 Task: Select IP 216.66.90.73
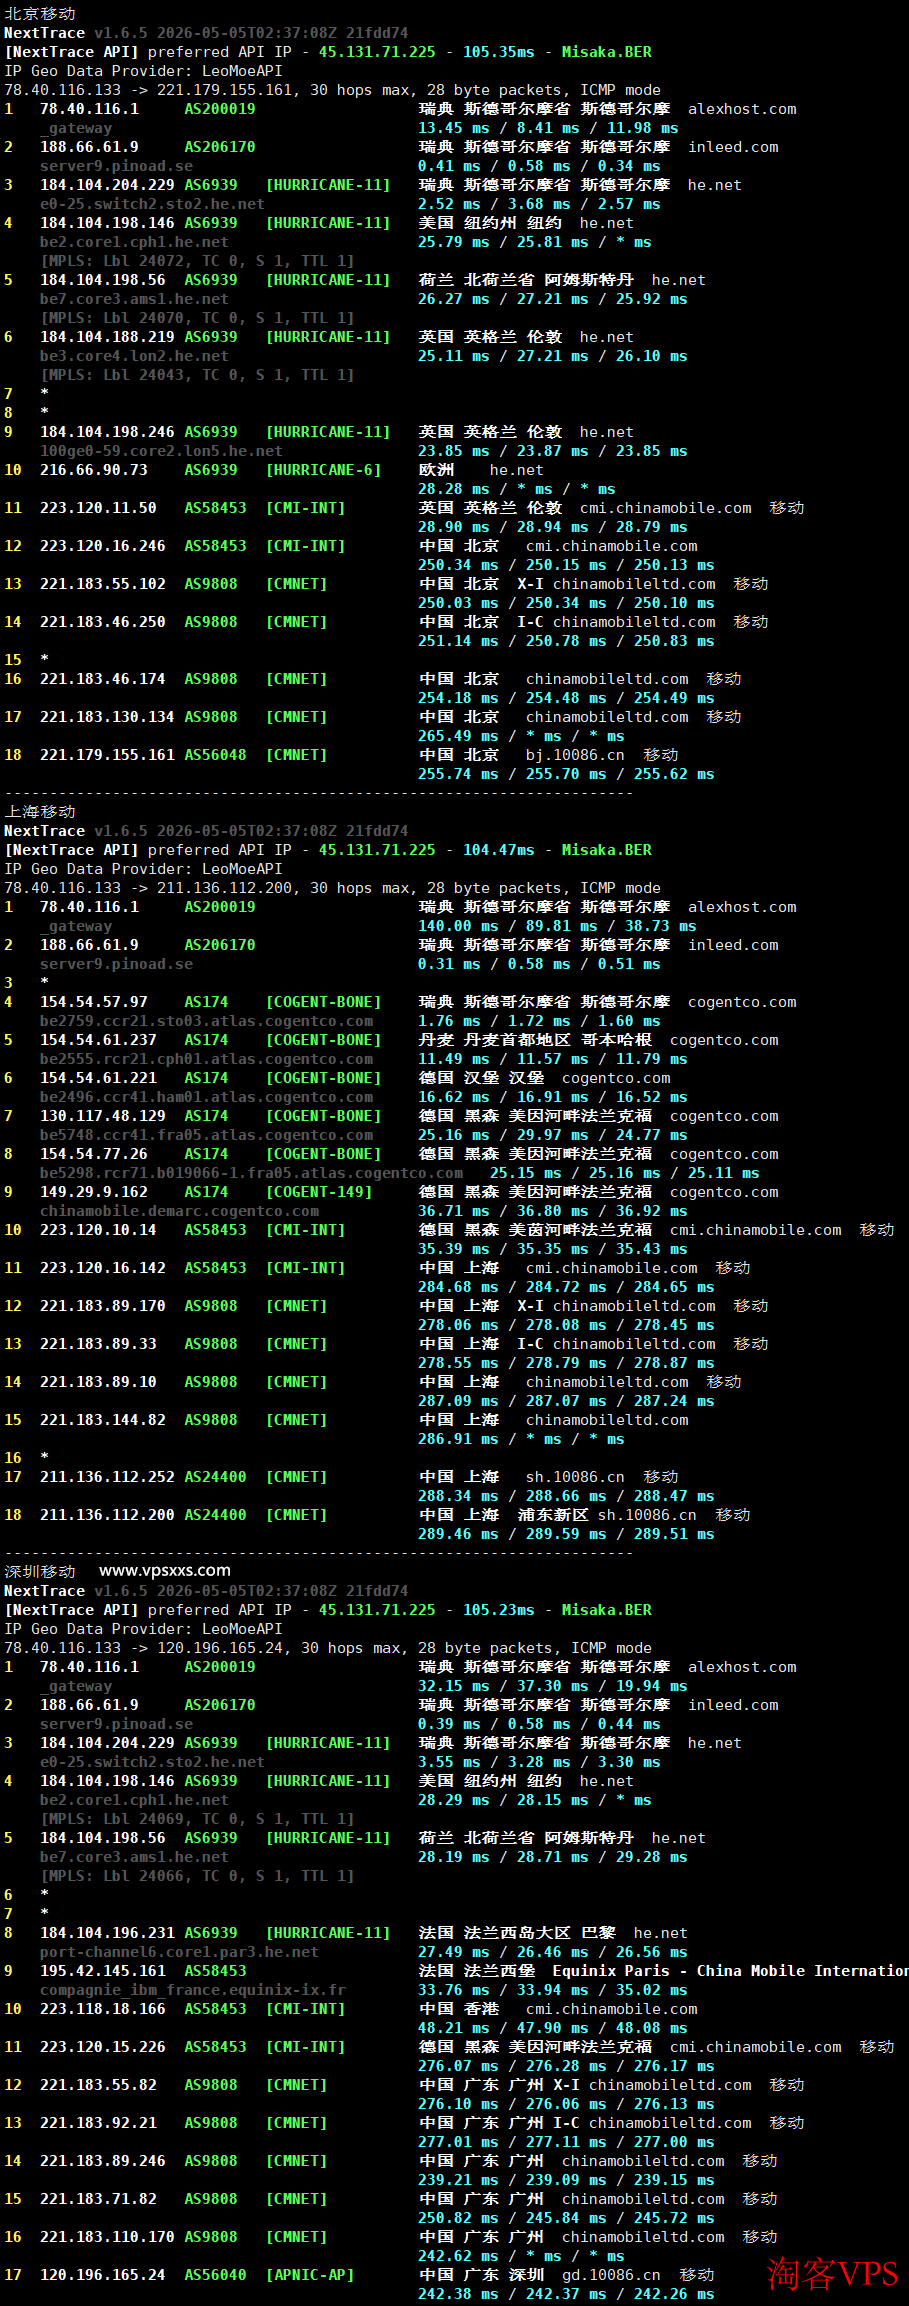point(94,470)
